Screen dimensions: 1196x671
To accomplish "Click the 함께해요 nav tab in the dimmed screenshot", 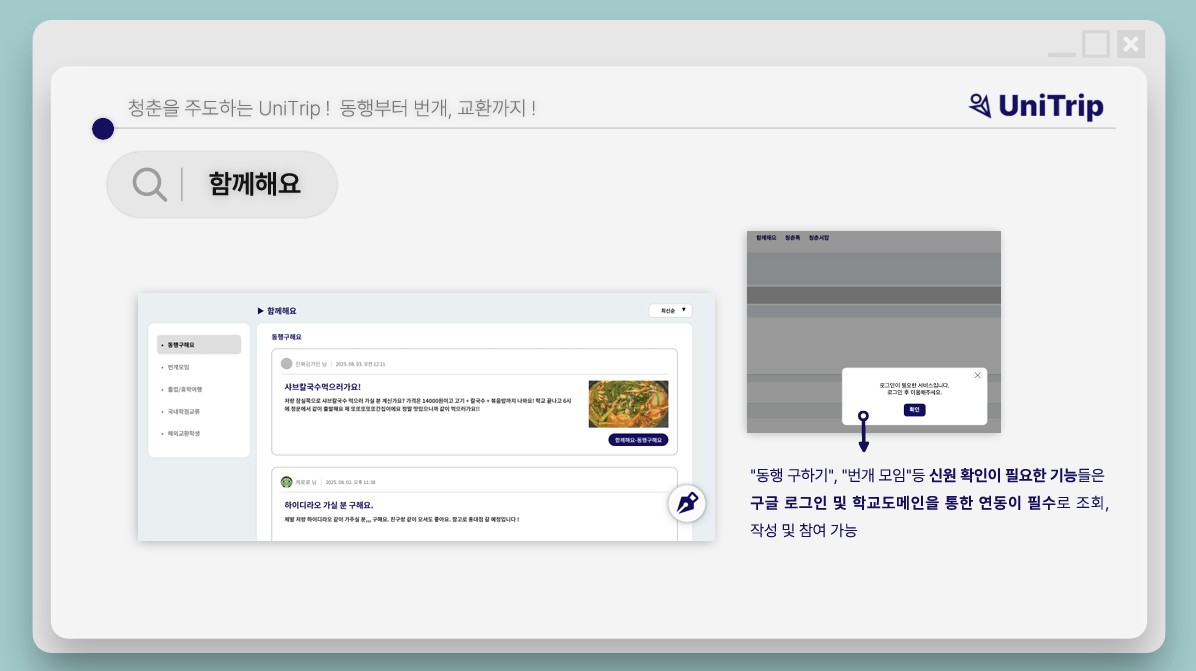I will point(766,238).
